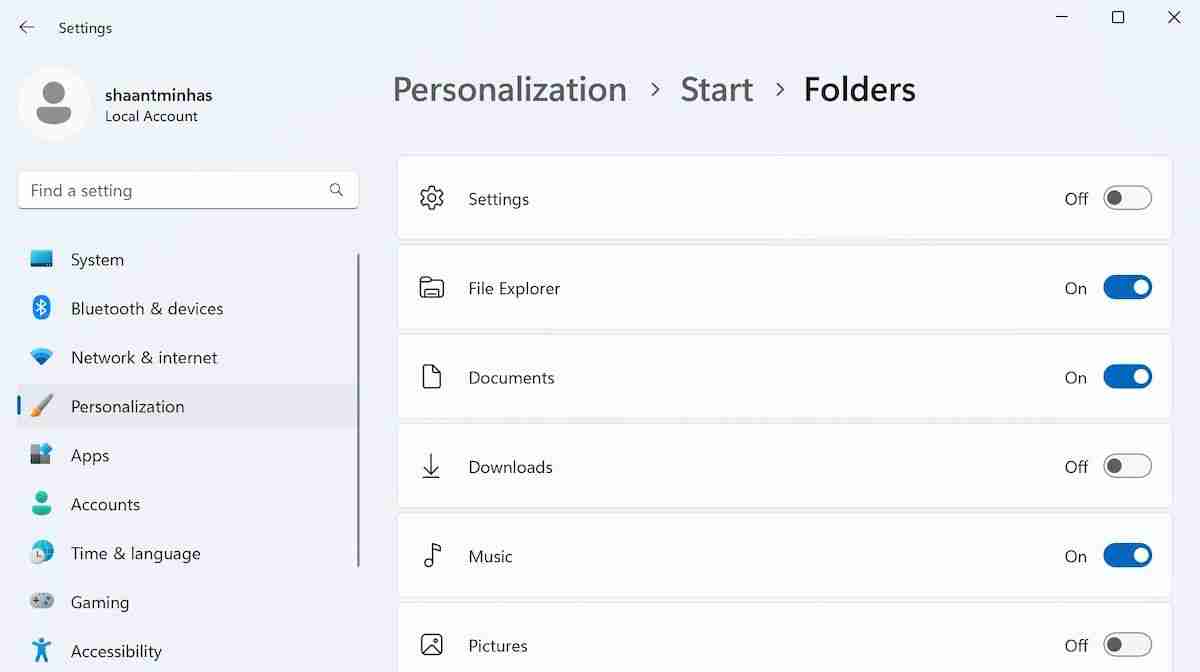Screen dimensions: 1200x672
Task: Disable the Music toggle
Action: click(1127, 556)
